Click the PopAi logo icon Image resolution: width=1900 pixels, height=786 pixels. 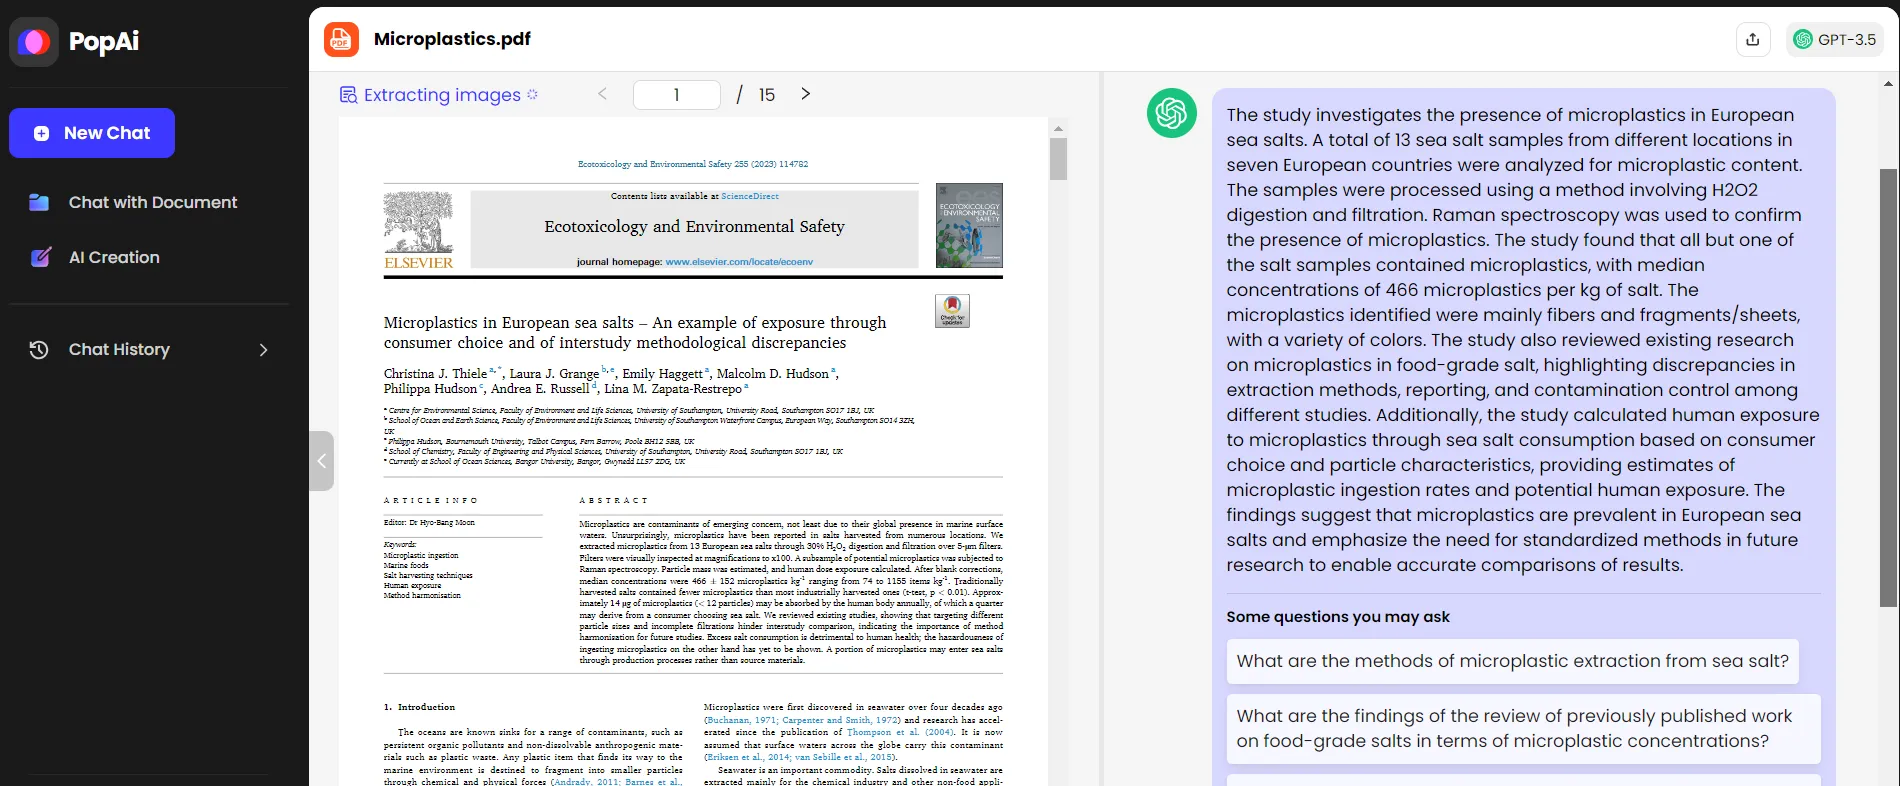coord(34,42)
